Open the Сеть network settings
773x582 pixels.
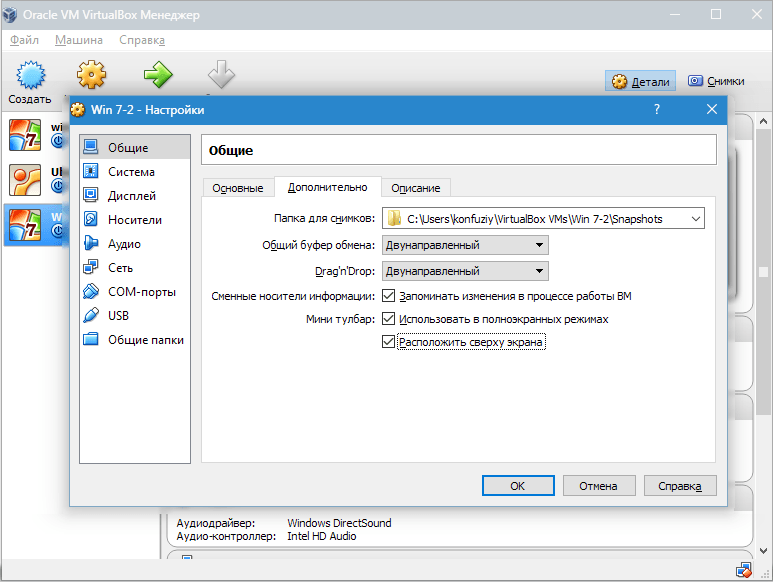(120, 268)
